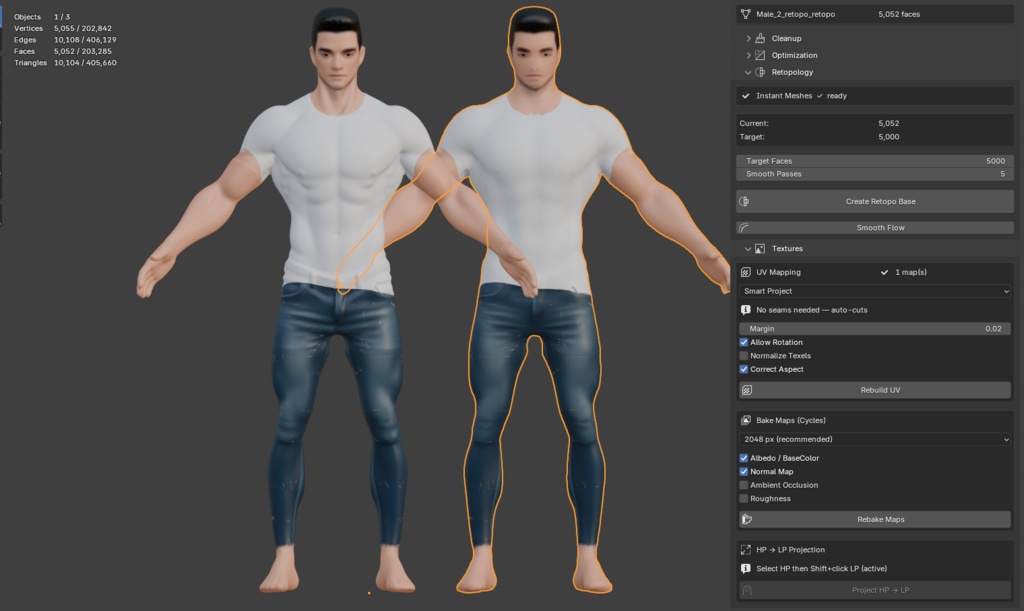
Task: Click the Instant Meshes checkmark icon
Action: coord(746,96)
